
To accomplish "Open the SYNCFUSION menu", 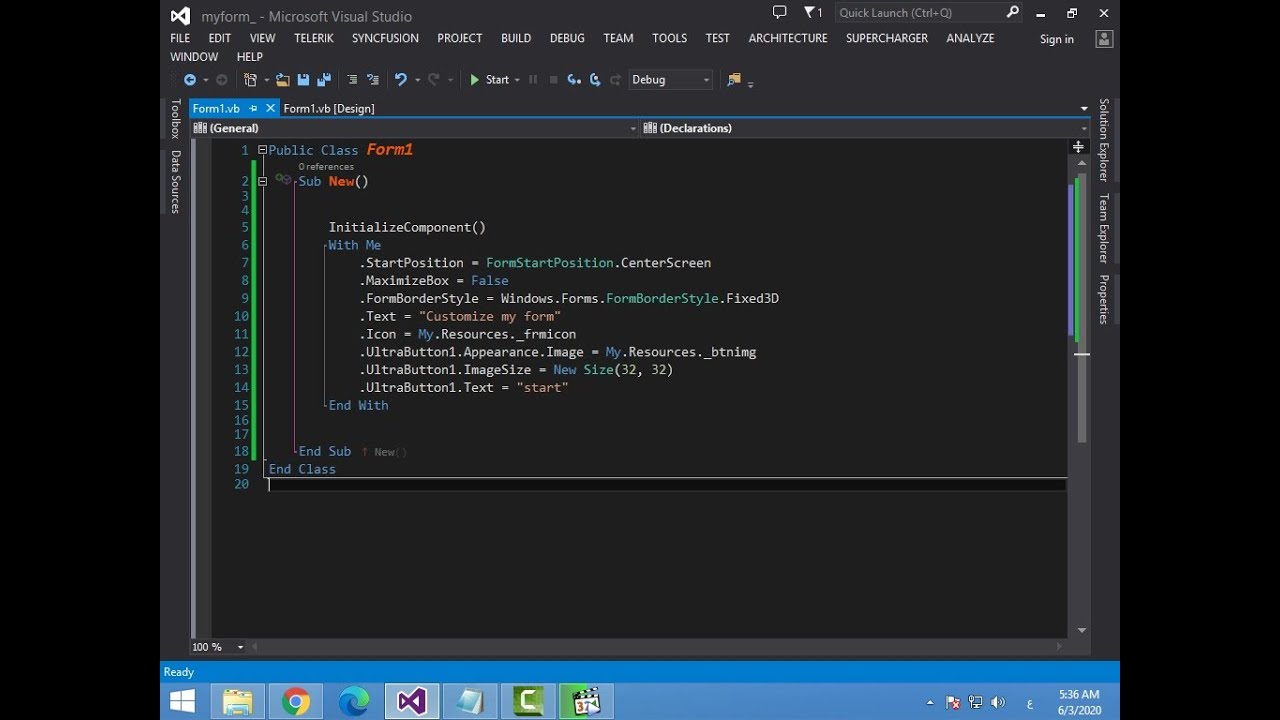I will click(x=385, y=38).
